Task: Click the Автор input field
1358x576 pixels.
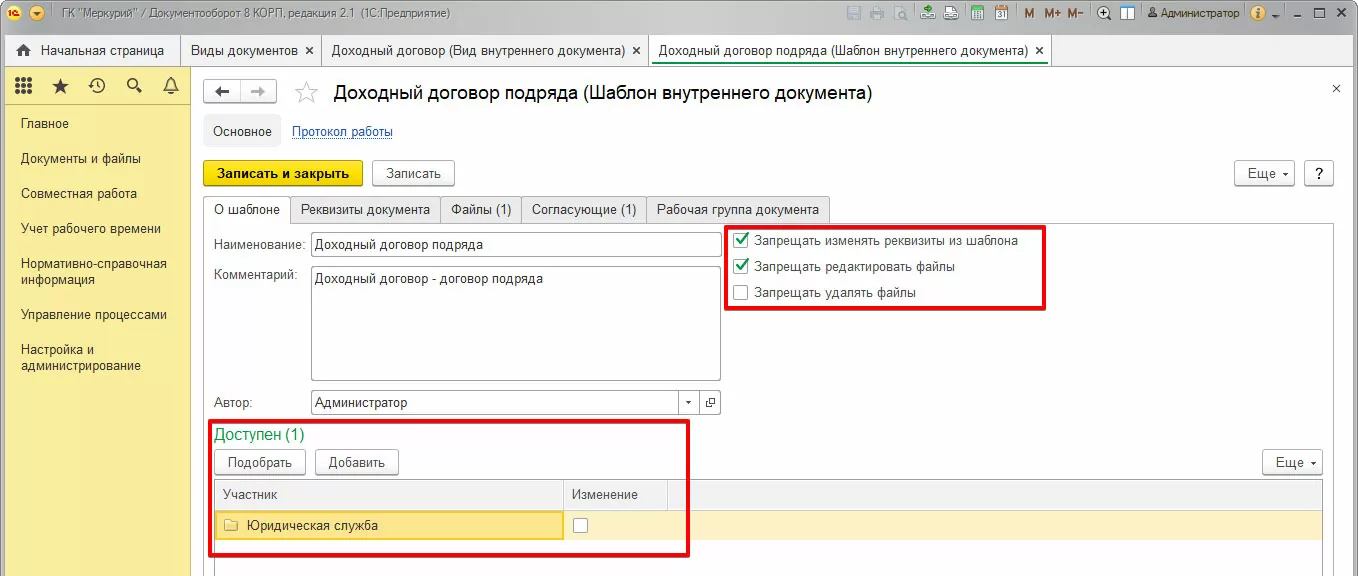Action: pos(495,402)
